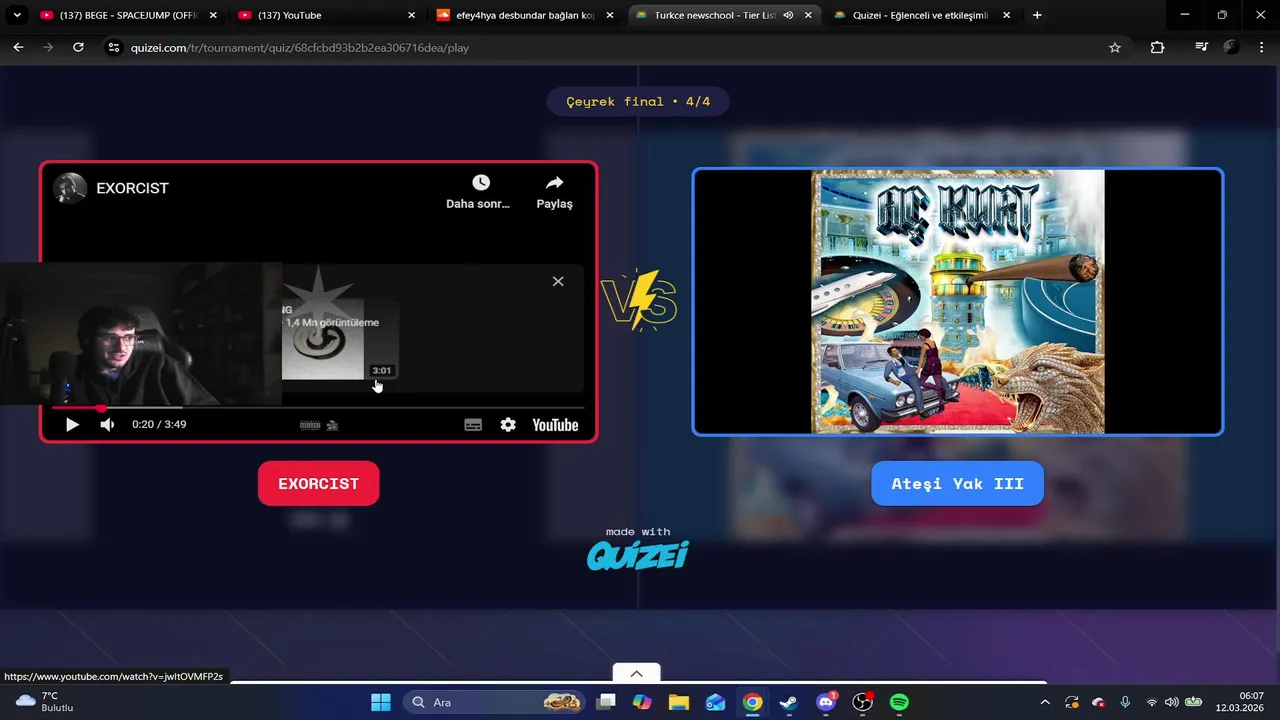Open the Chrome extensions menu

pyautogui.click(x=1157, y=47)
